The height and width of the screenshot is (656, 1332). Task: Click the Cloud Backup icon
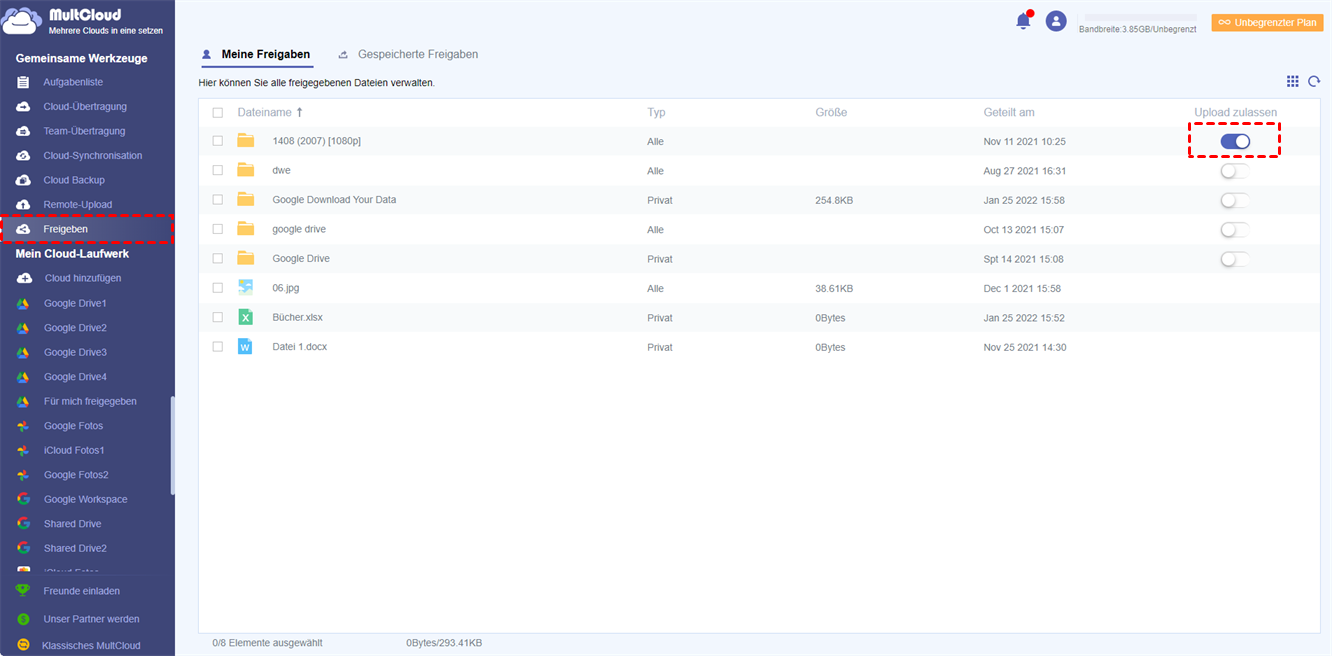(23, 180)
